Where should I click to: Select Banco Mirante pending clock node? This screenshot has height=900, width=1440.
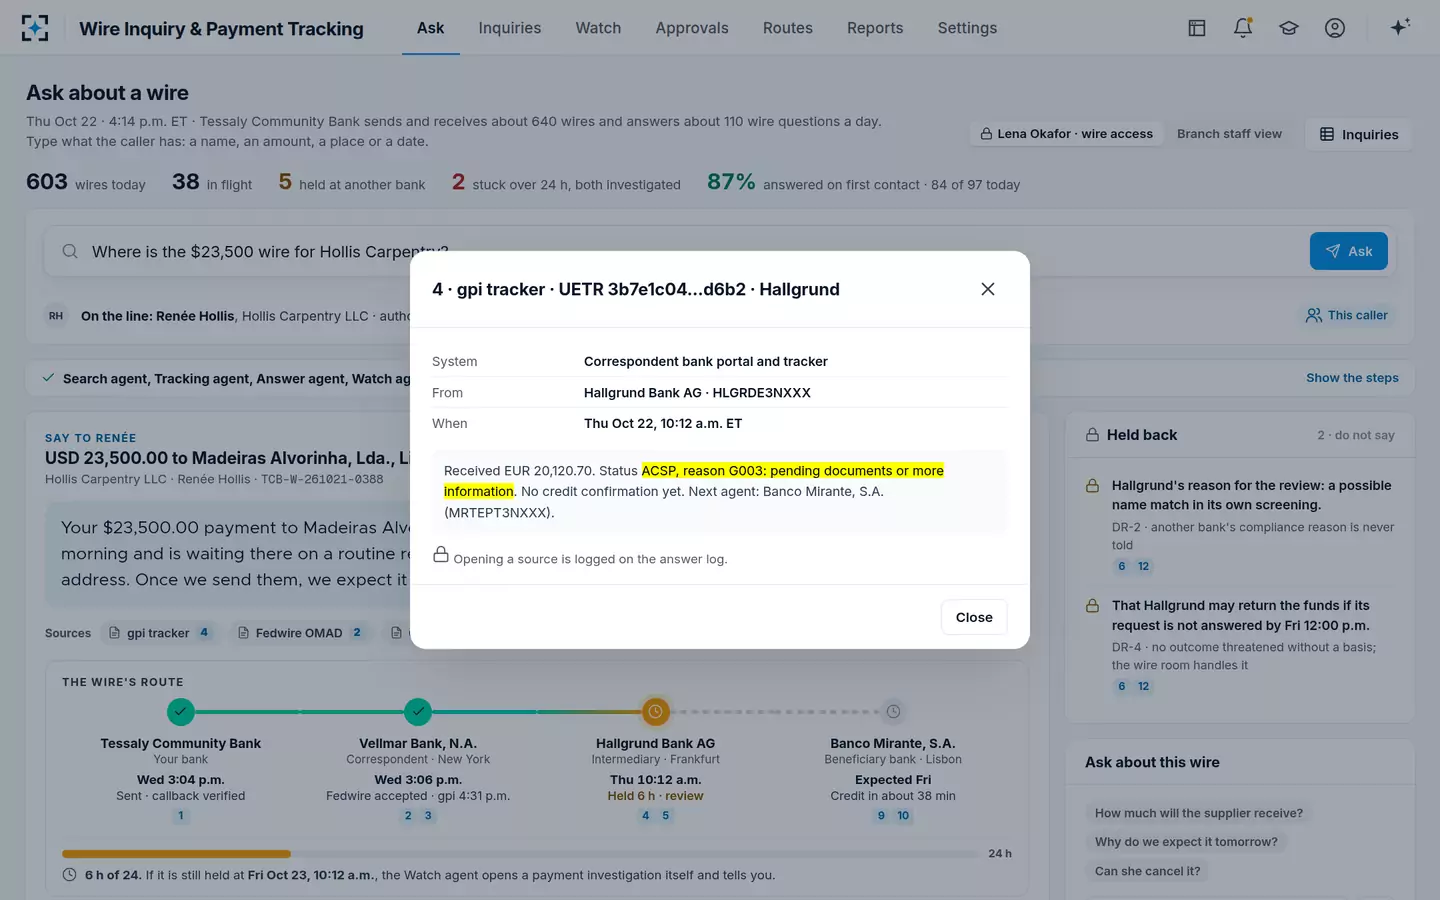tap(893, 712)
